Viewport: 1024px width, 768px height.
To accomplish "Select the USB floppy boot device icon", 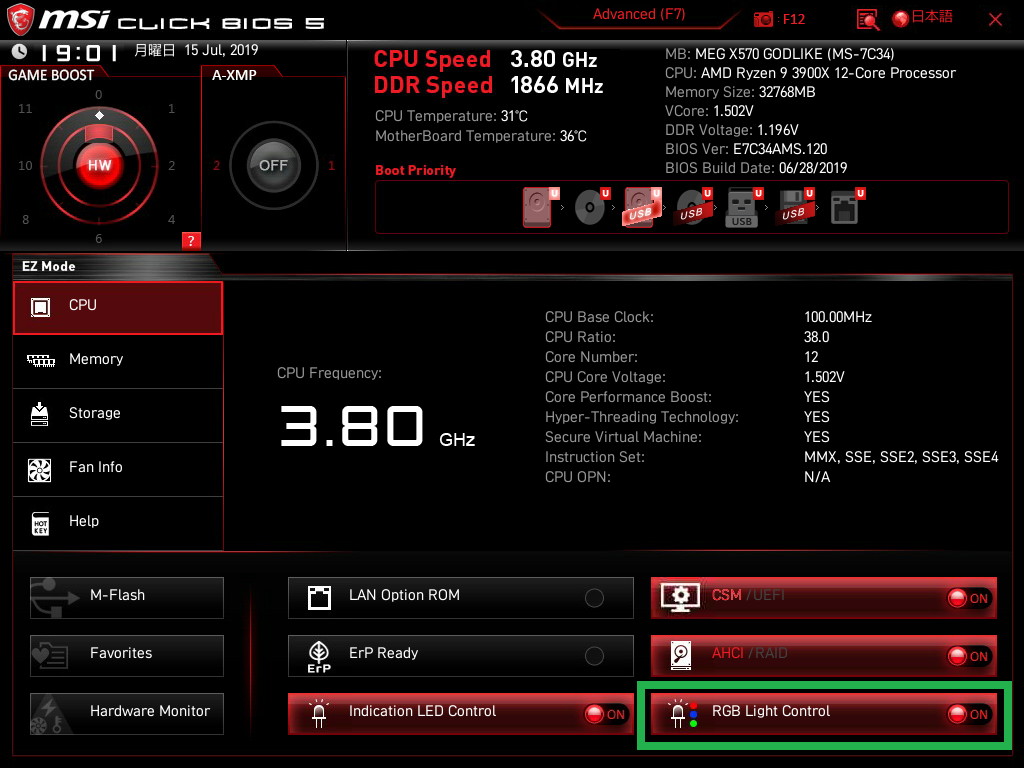I will point(795,207).
